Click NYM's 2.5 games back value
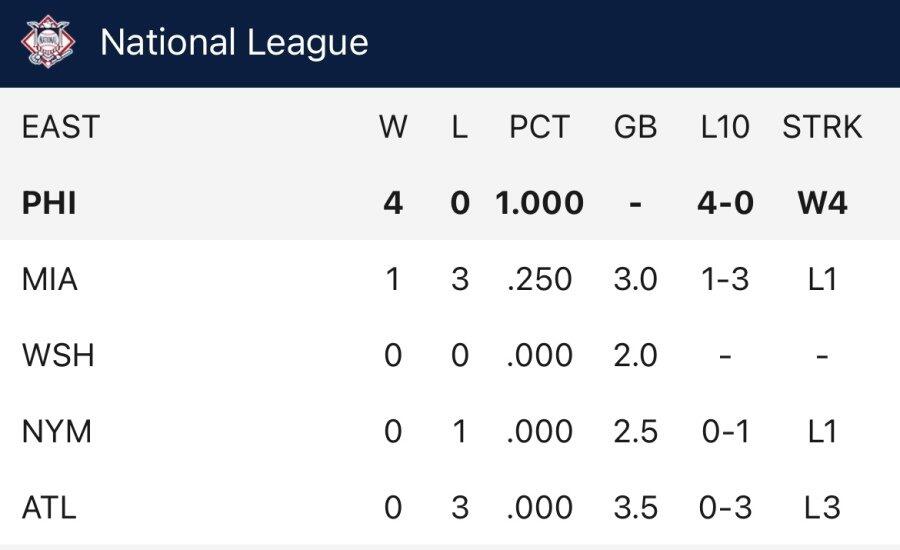The width and height of the screenshot is (900, 550). (635, 431)
